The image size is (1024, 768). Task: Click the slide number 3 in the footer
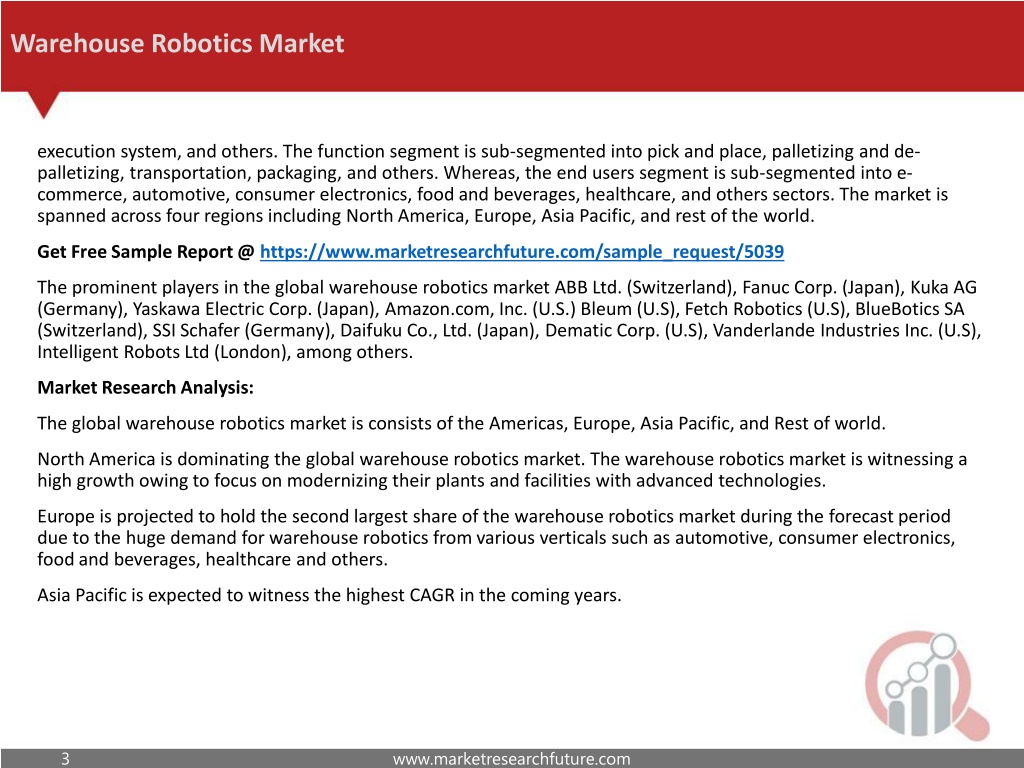coord(65,759)
